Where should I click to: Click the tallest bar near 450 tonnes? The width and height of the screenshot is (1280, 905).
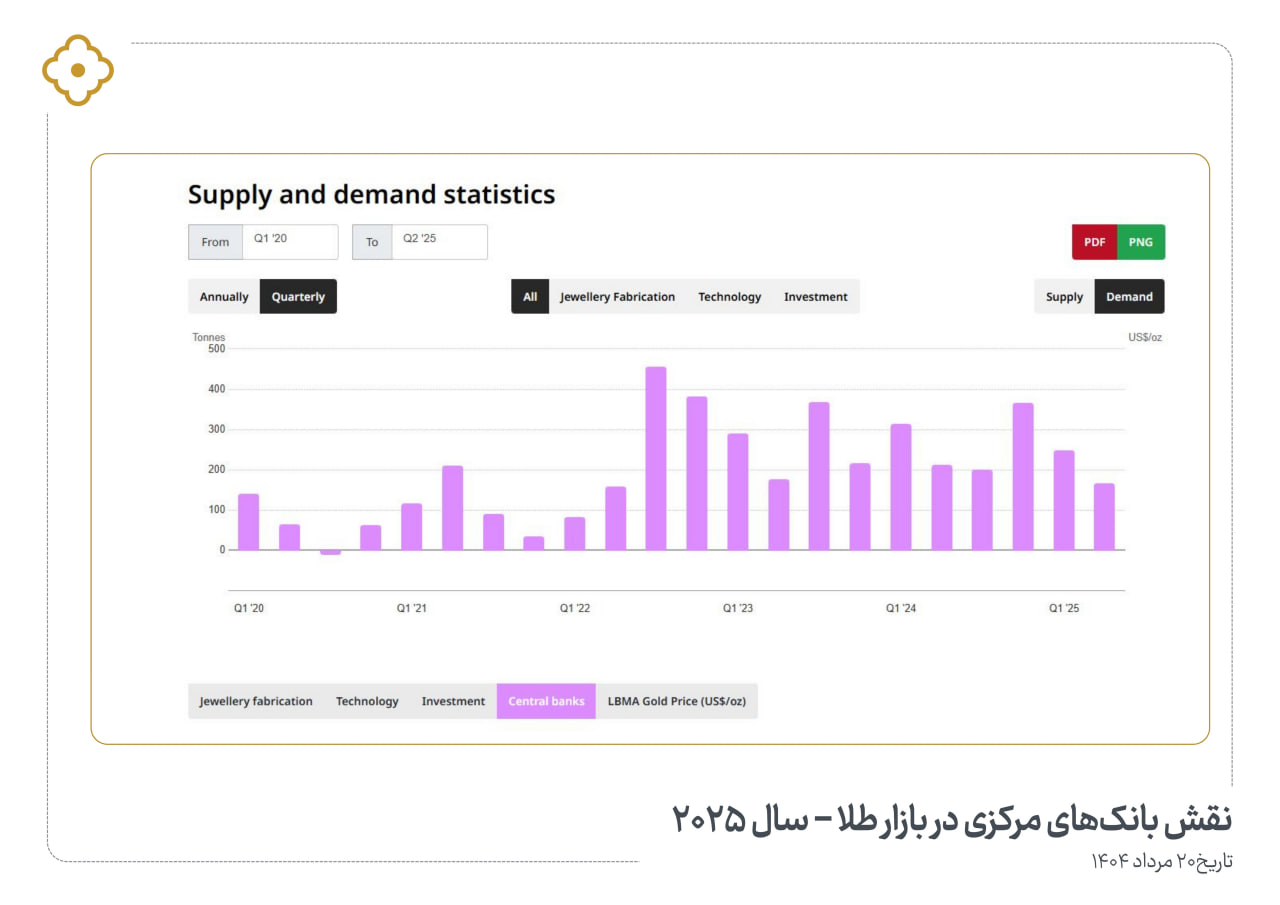[x=656, y=458]
